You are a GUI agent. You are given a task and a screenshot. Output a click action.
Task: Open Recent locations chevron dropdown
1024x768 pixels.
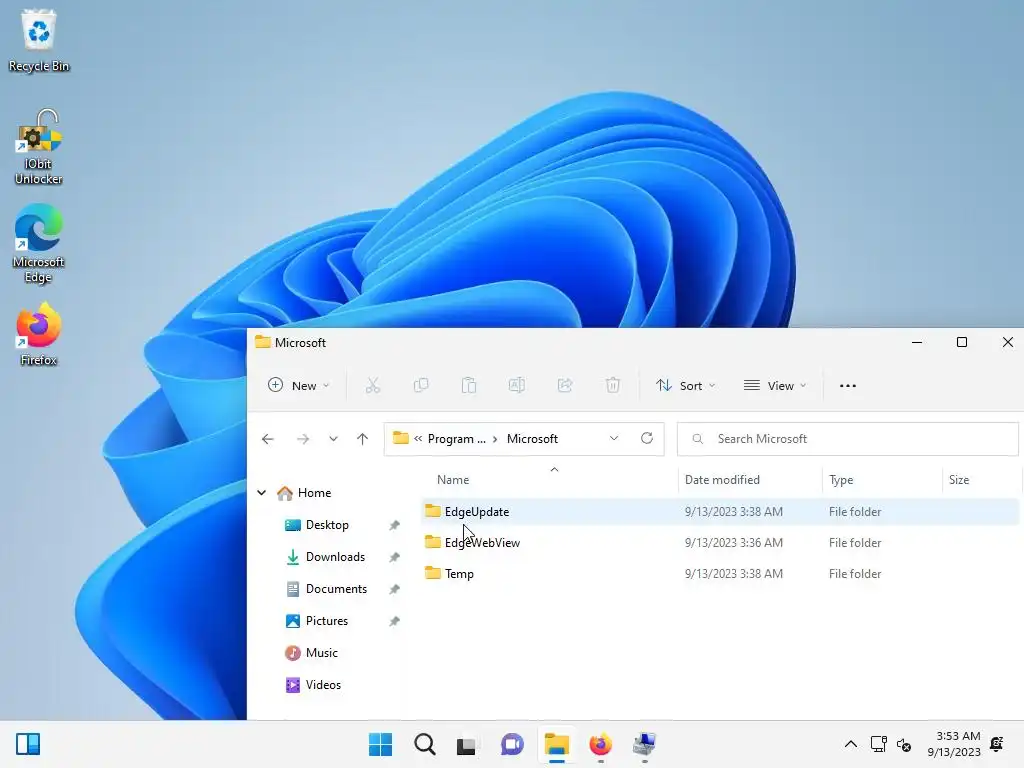point(333,439)
